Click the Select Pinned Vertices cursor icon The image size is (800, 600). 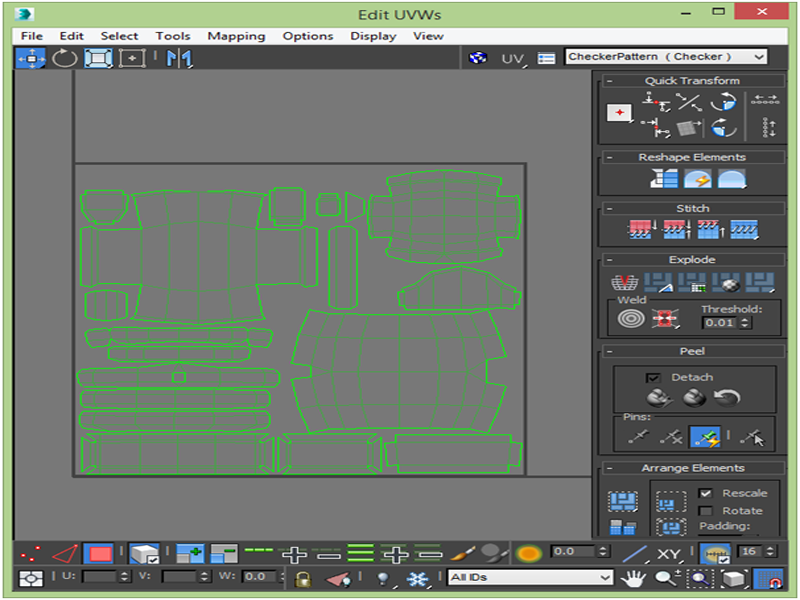(753, 437)
